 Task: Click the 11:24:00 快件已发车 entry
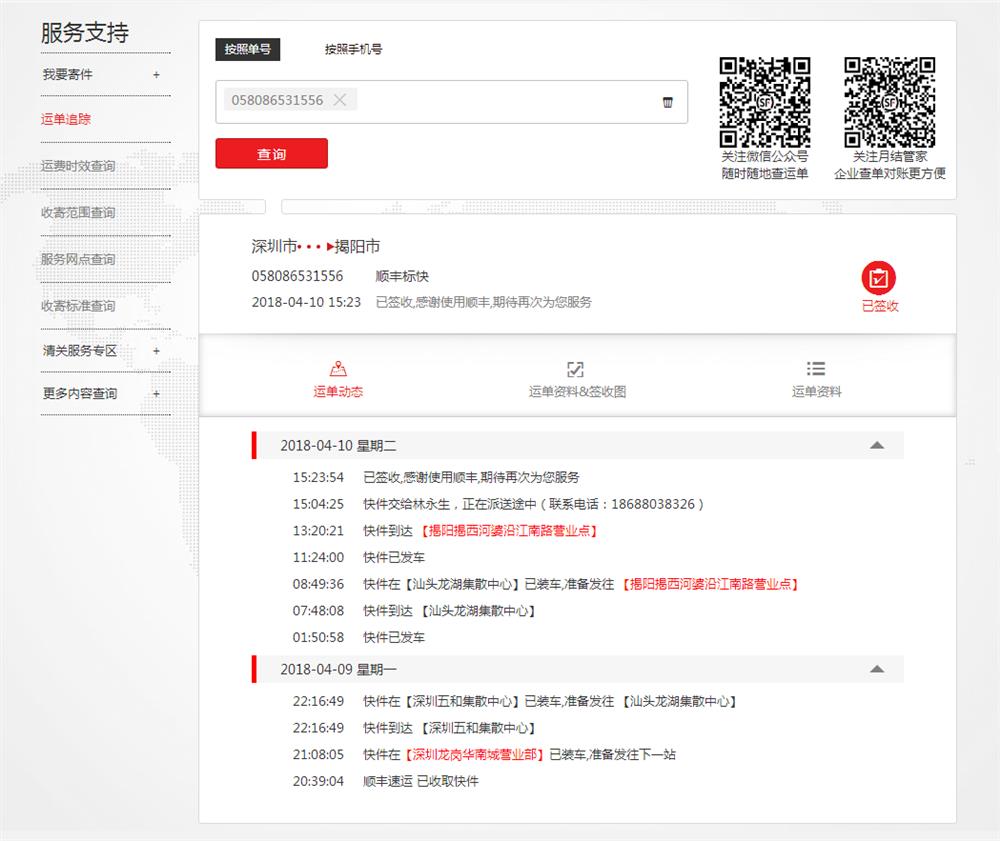point(358,557)
